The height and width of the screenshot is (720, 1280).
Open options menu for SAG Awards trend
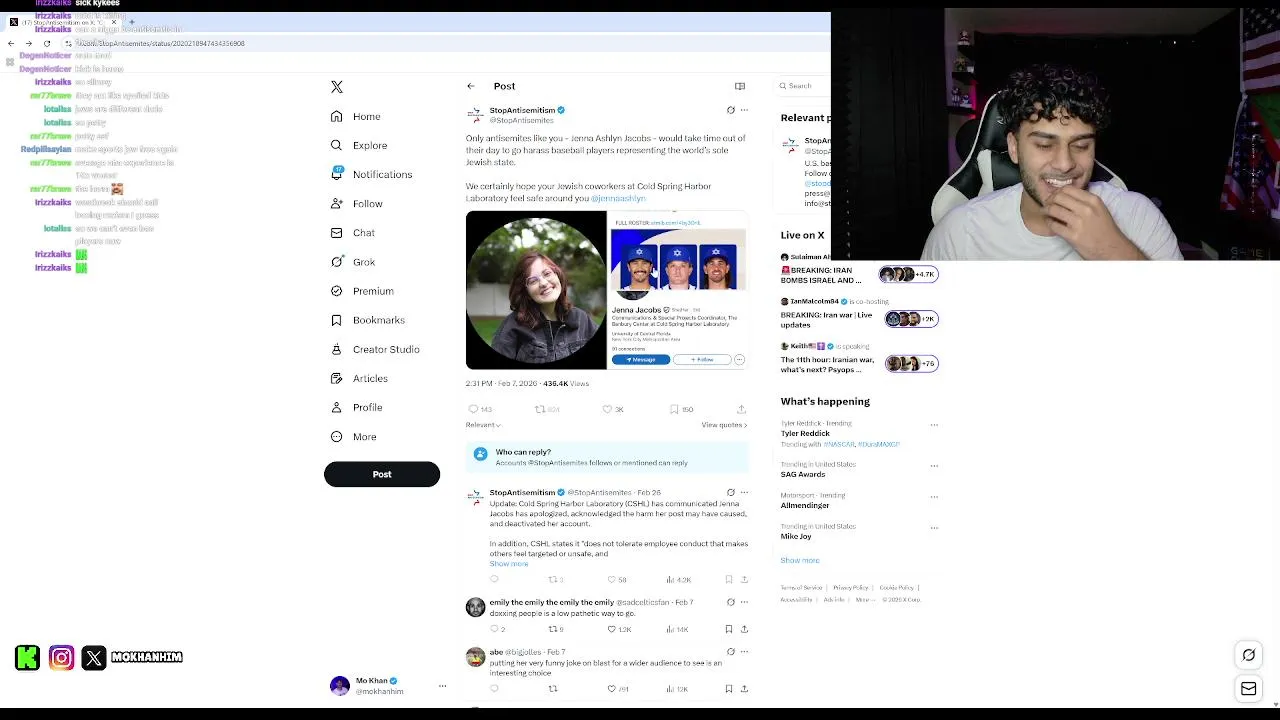pos(934,466)
